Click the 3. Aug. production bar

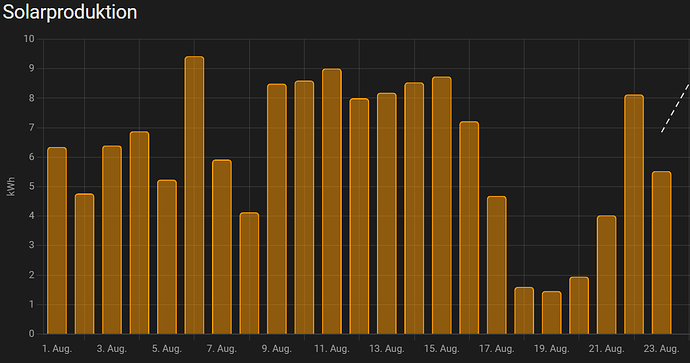point(112,240)
